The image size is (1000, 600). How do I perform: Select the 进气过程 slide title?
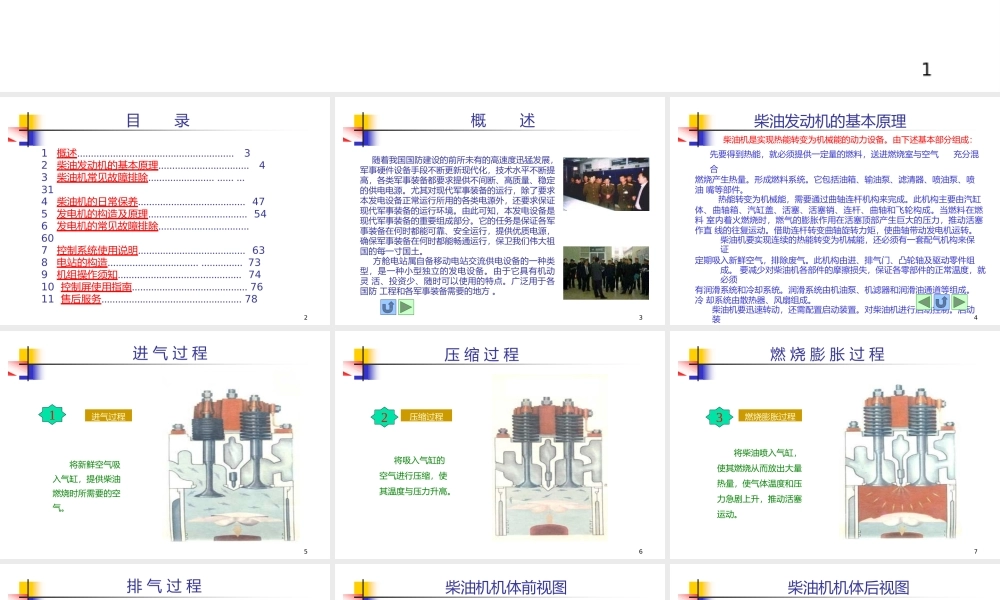click(170, 353)
